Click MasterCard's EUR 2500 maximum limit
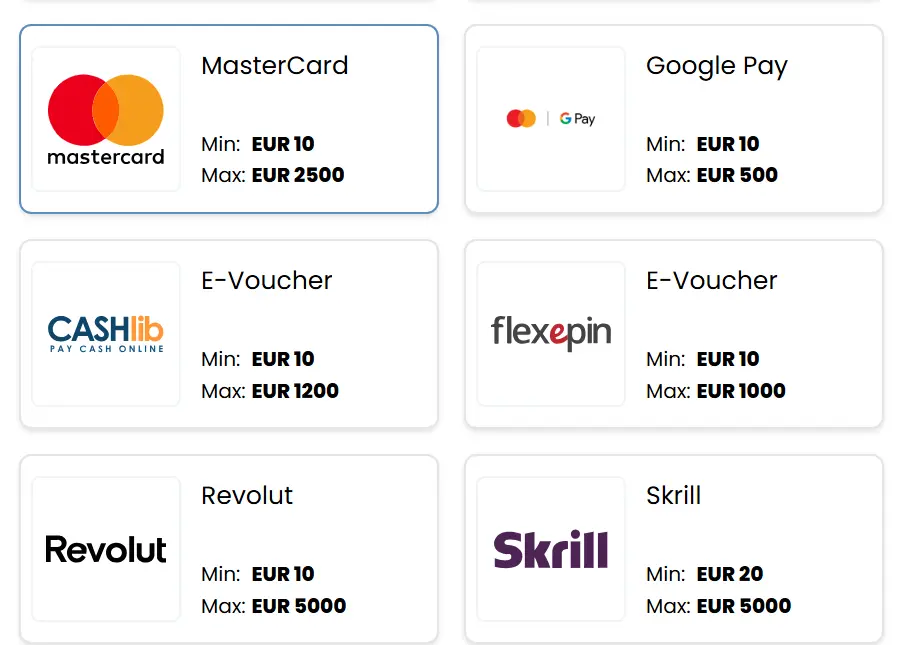 coord(298,175)
